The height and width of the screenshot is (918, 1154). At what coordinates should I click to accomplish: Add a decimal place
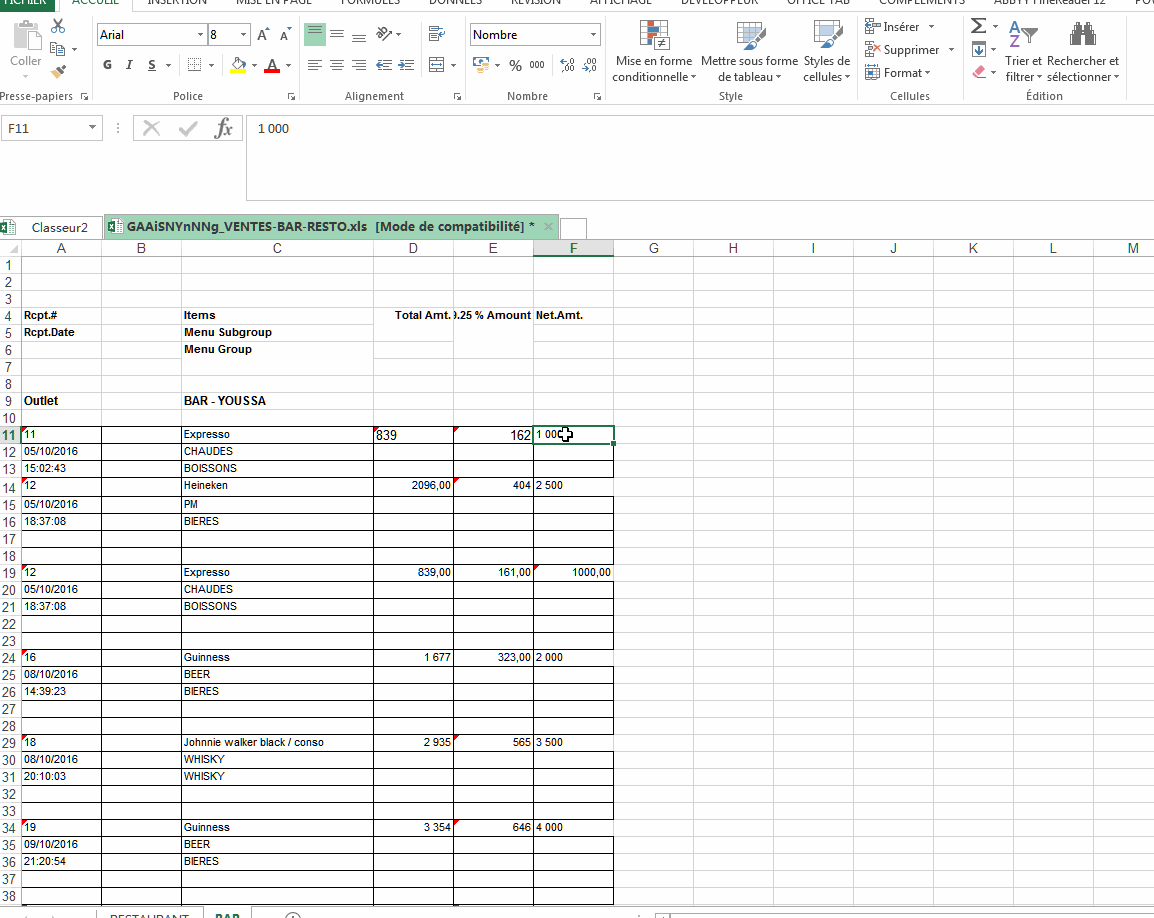pos(567,66)
